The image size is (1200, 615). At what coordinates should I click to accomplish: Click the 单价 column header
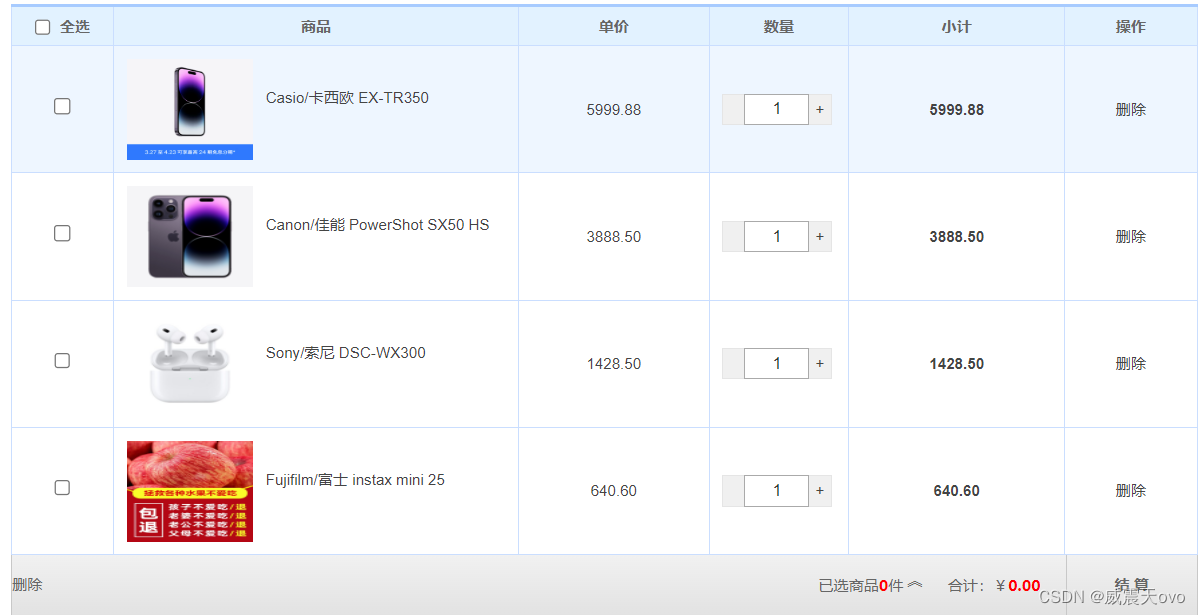tap(614, 27)
